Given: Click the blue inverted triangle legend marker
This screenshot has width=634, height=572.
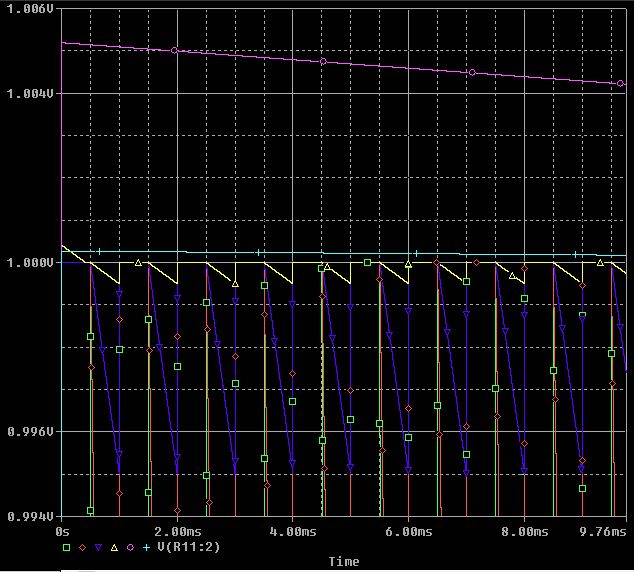Looking at the screenshot, I should [98, 548].
